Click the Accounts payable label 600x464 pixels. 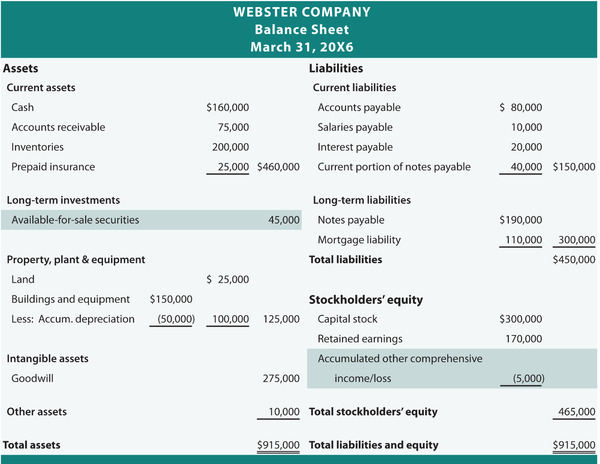[x=359, y=107]
